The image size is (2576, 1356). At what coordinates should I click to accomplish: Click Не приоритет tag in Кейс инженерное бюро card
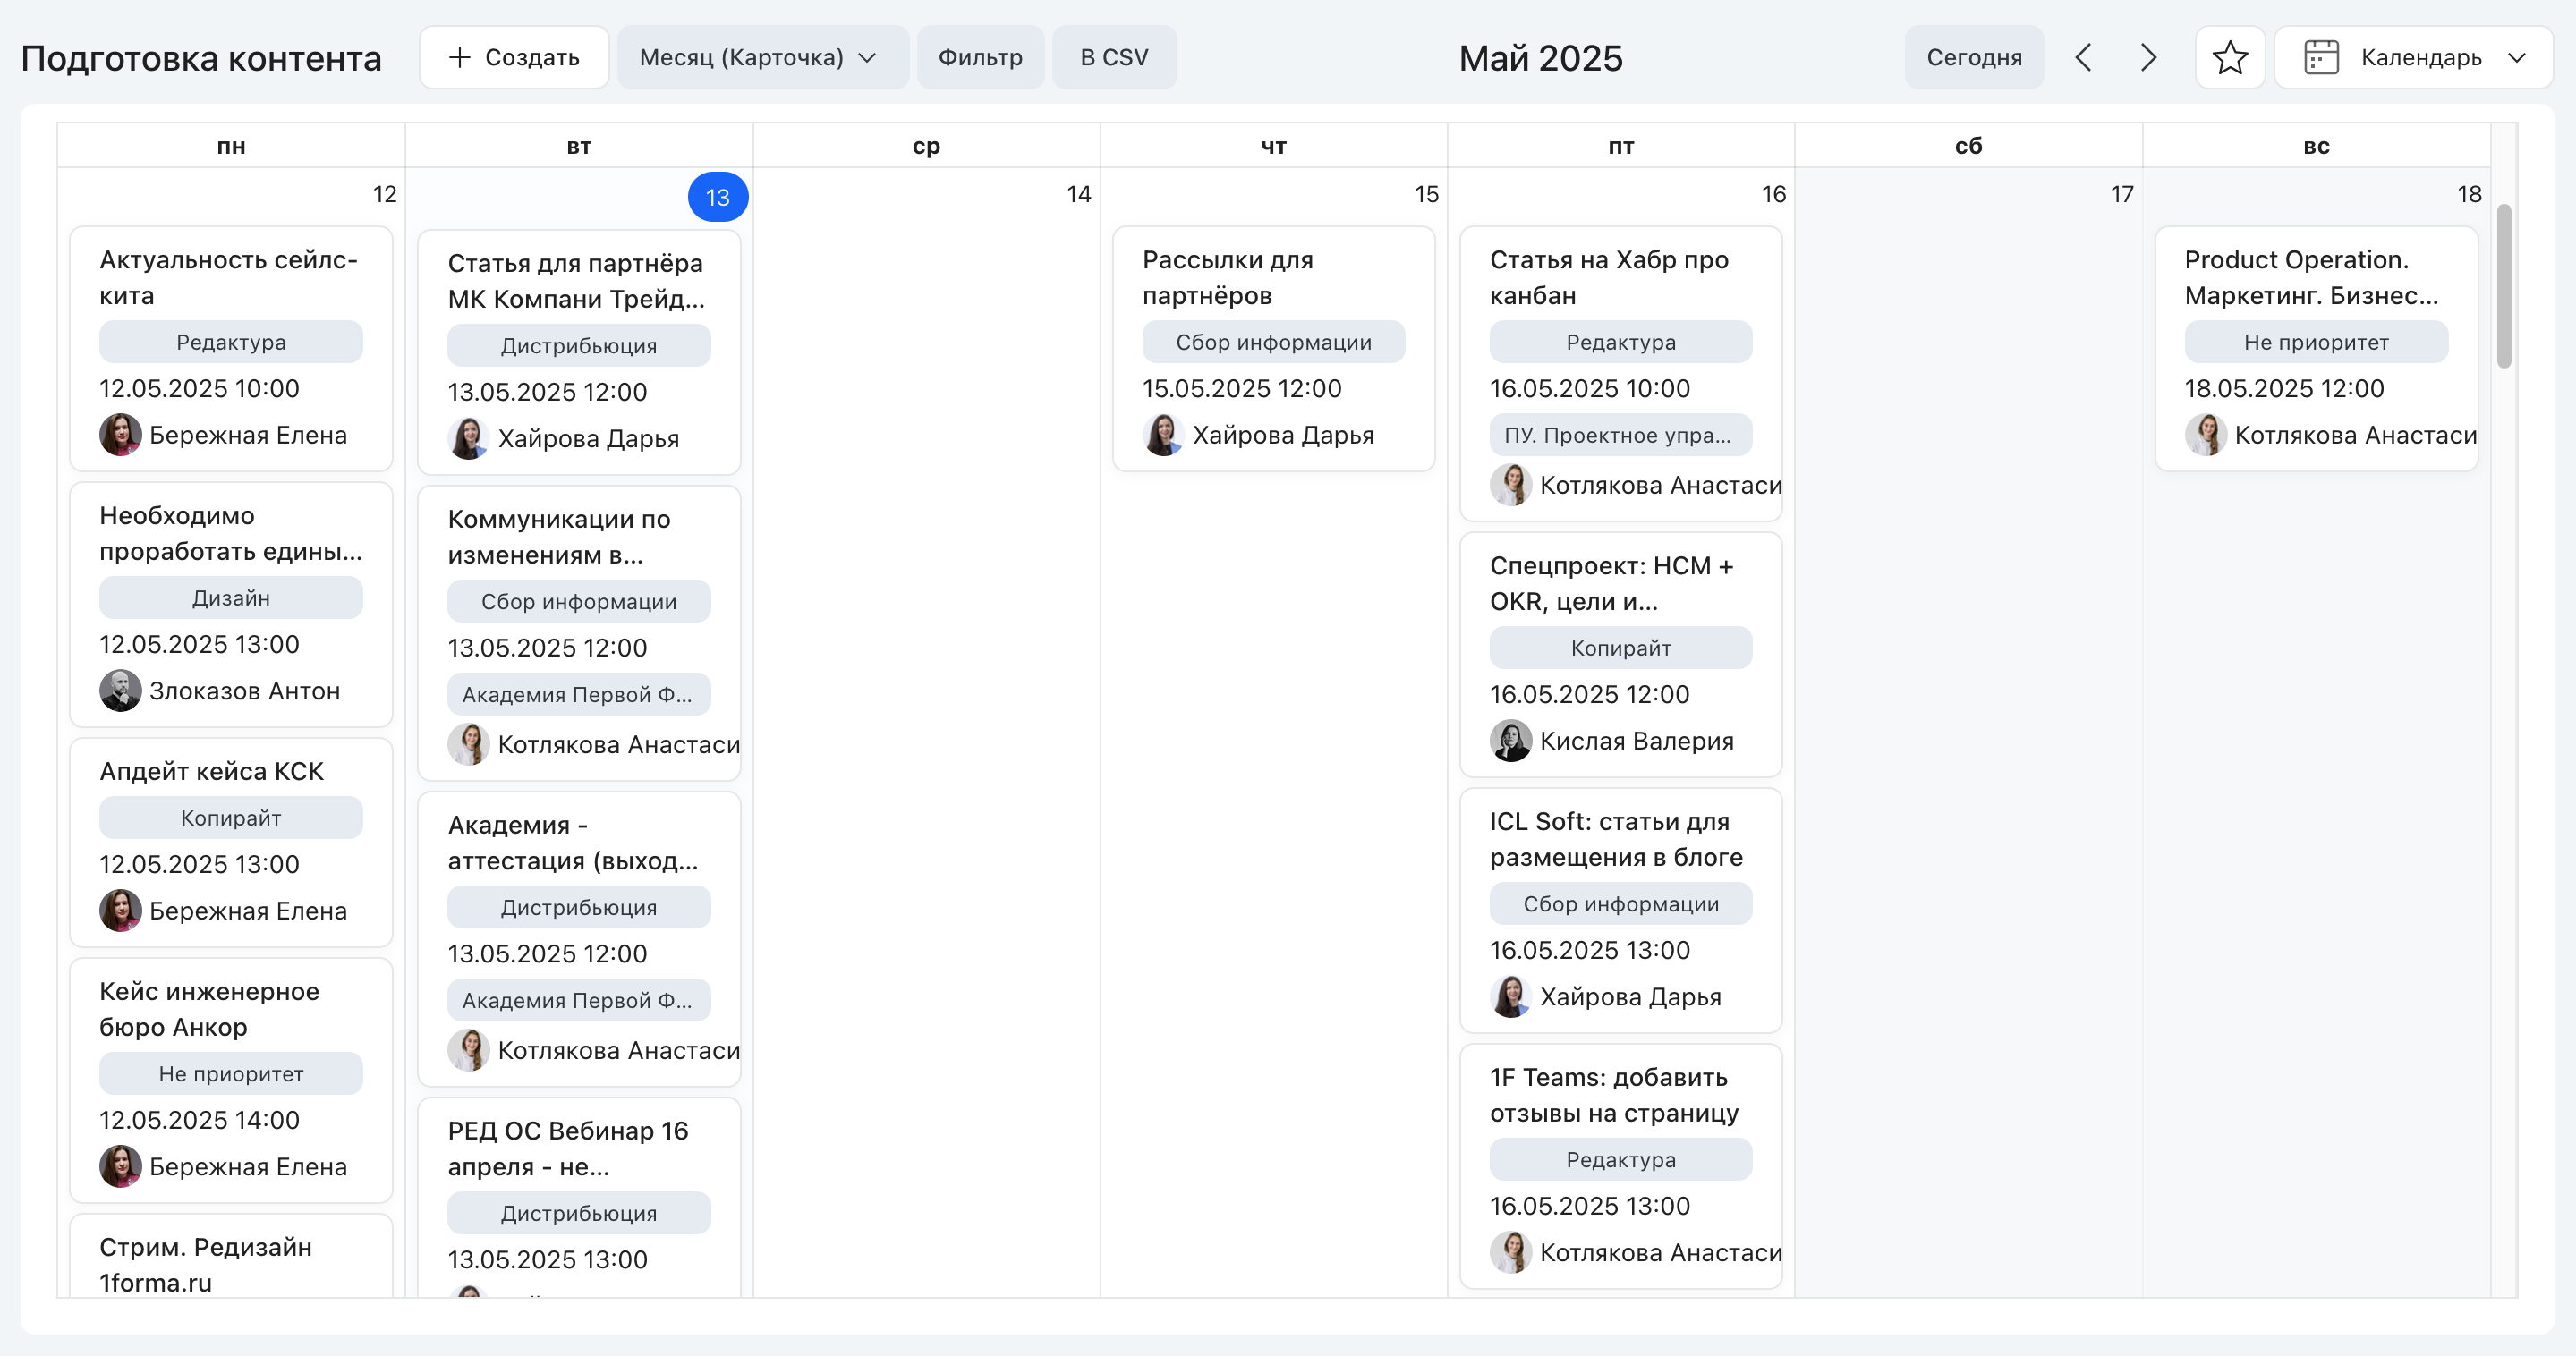(x=231, y=1074)
